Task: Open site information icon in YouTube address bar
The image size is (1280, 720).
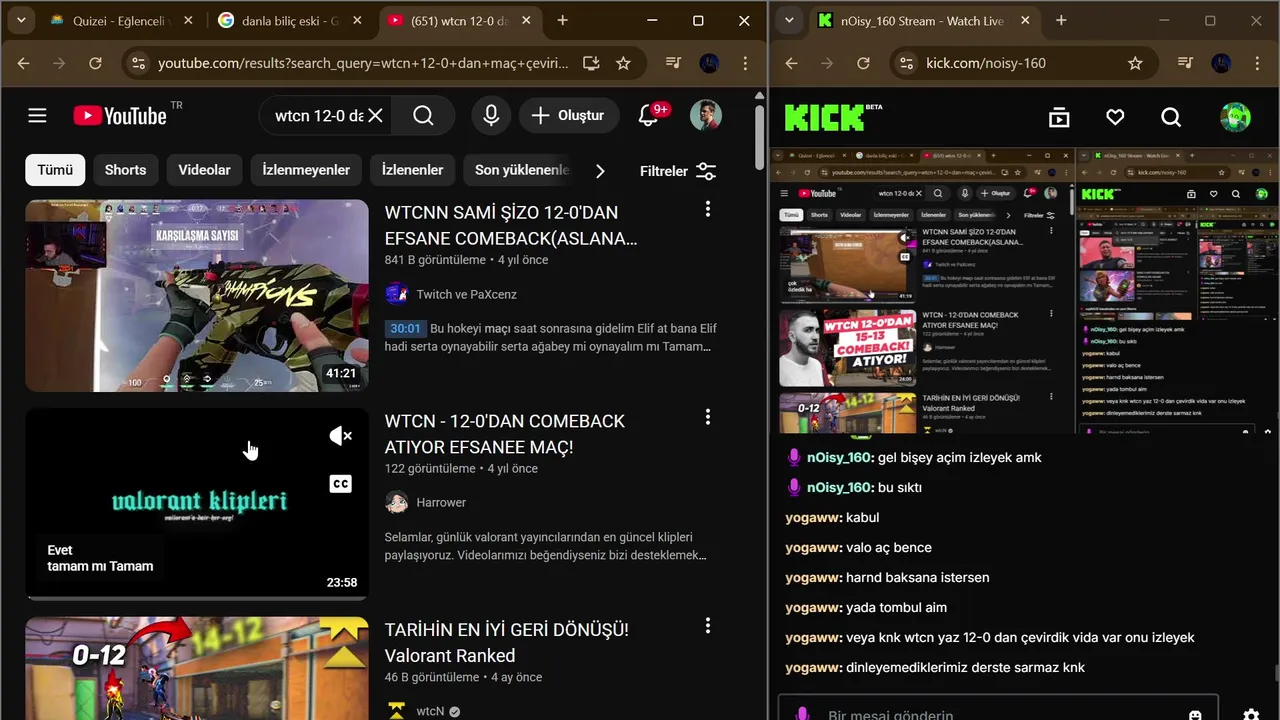Action: click(x=138, y=63)
